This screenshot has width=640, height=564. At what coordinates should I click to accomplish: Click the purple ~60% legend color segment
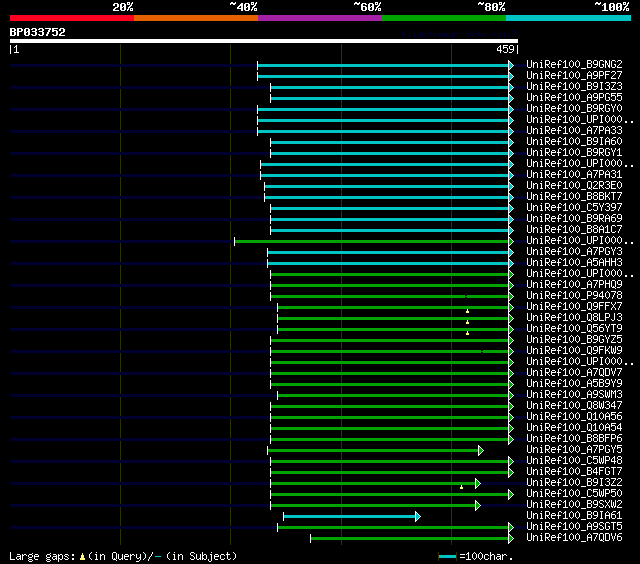320,18
